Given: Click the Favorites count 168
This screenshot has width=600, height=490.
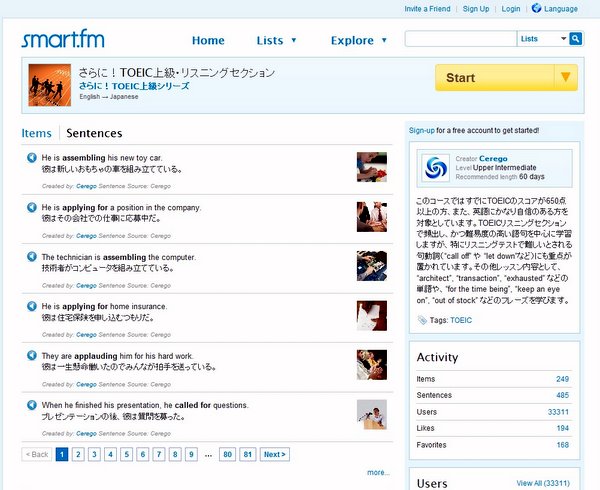Looking at the screenshot, I should (x=562, y=445).
